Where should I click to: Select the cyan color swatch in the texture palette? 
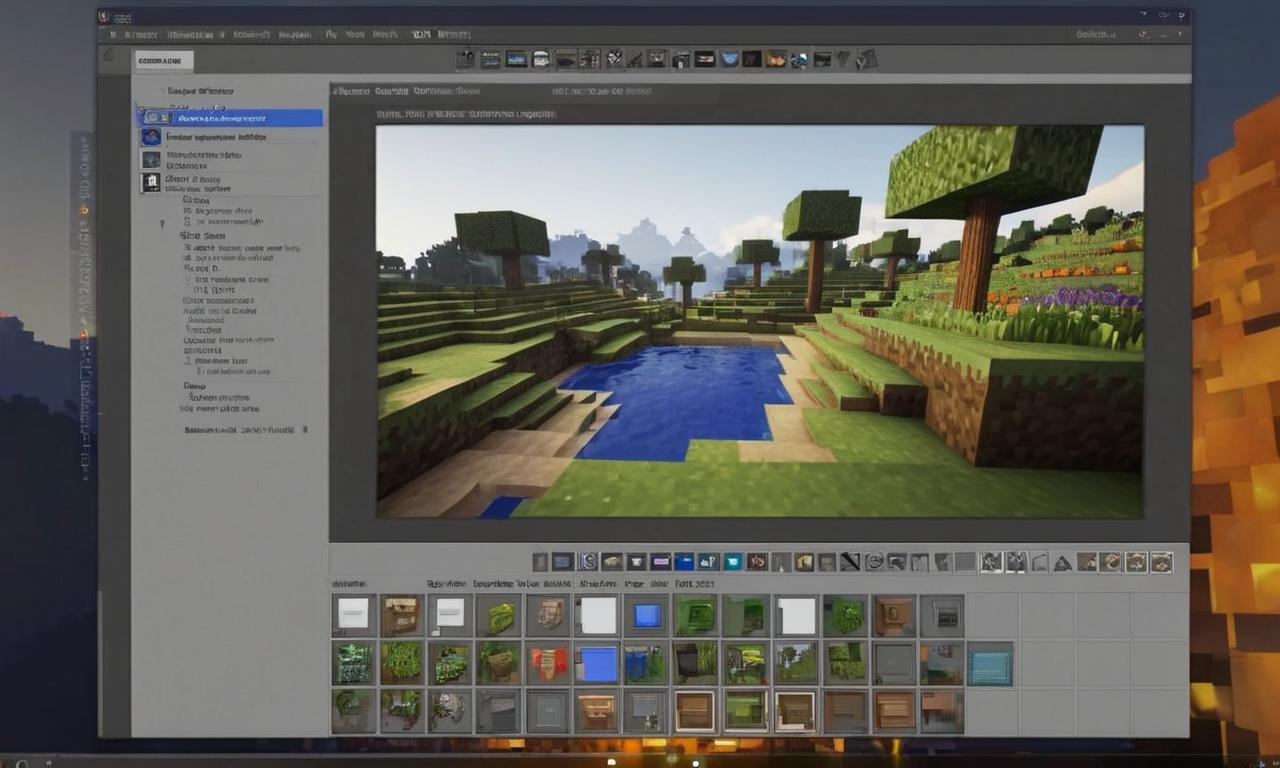click(x=992, y=663)
